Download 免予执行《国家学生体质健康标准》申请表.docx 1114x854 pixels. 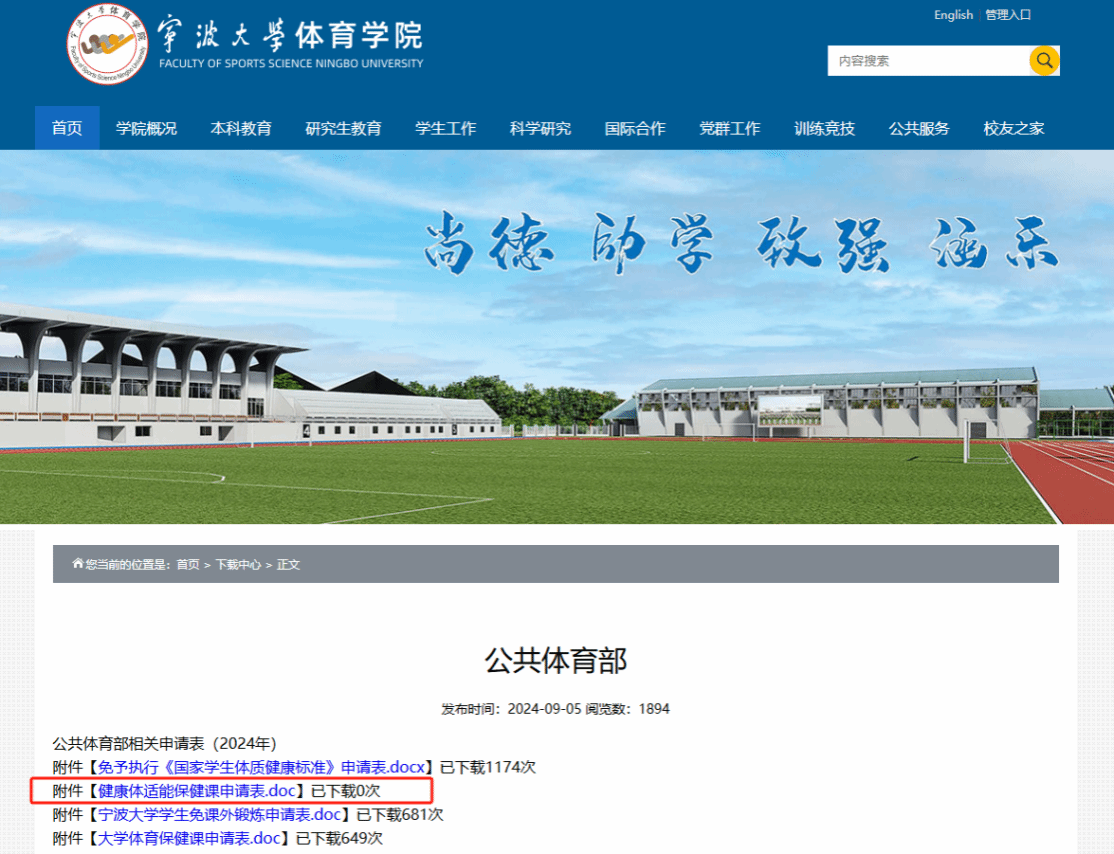(262, 767)
